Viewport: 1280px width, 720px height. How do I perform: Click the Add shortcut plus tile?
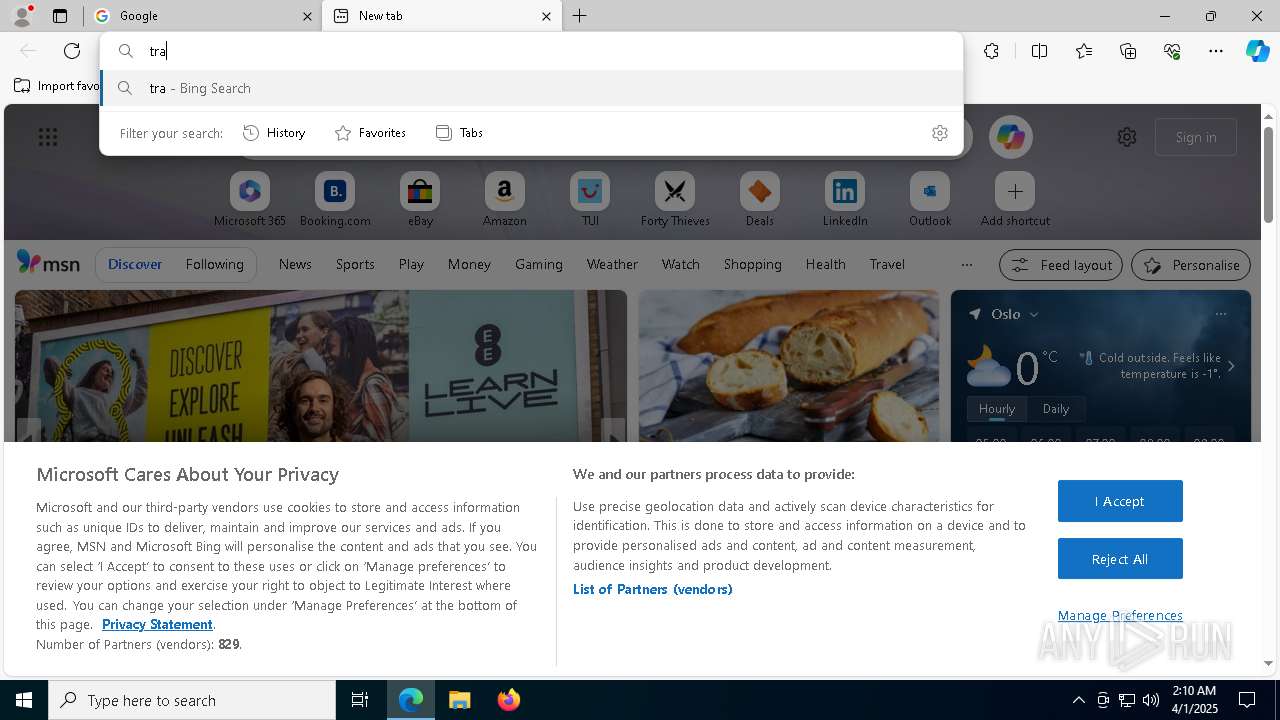click(x=1015, y=199)
